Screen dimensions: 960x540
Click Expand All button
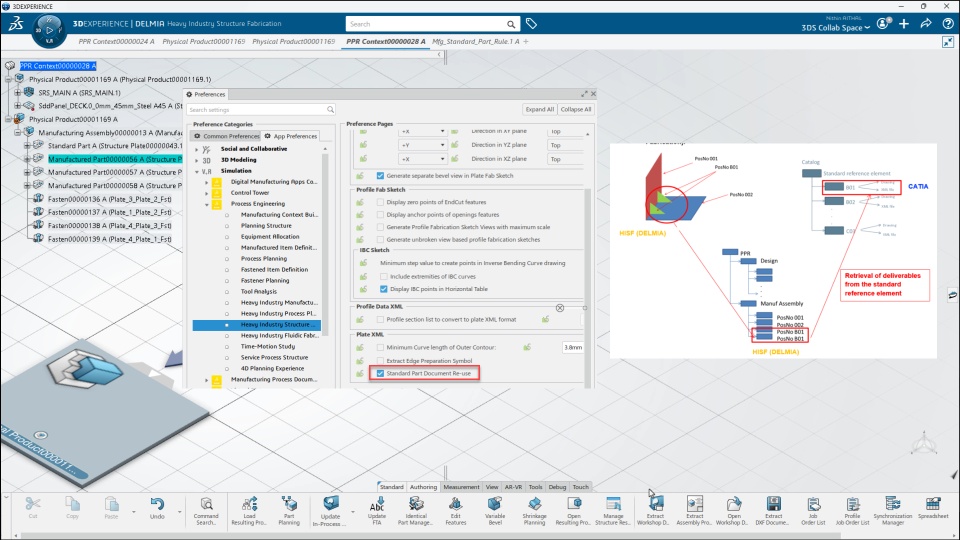pyautogui.click(x=539, y=110)
